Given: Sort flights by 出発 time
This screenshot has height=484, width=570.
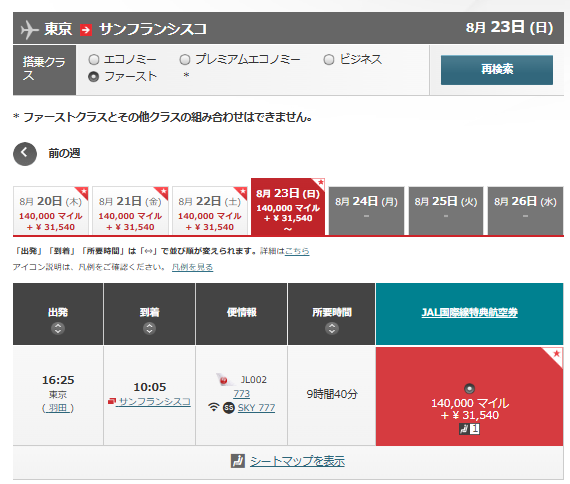Looking at the screenshot, I should pos(58,329).
